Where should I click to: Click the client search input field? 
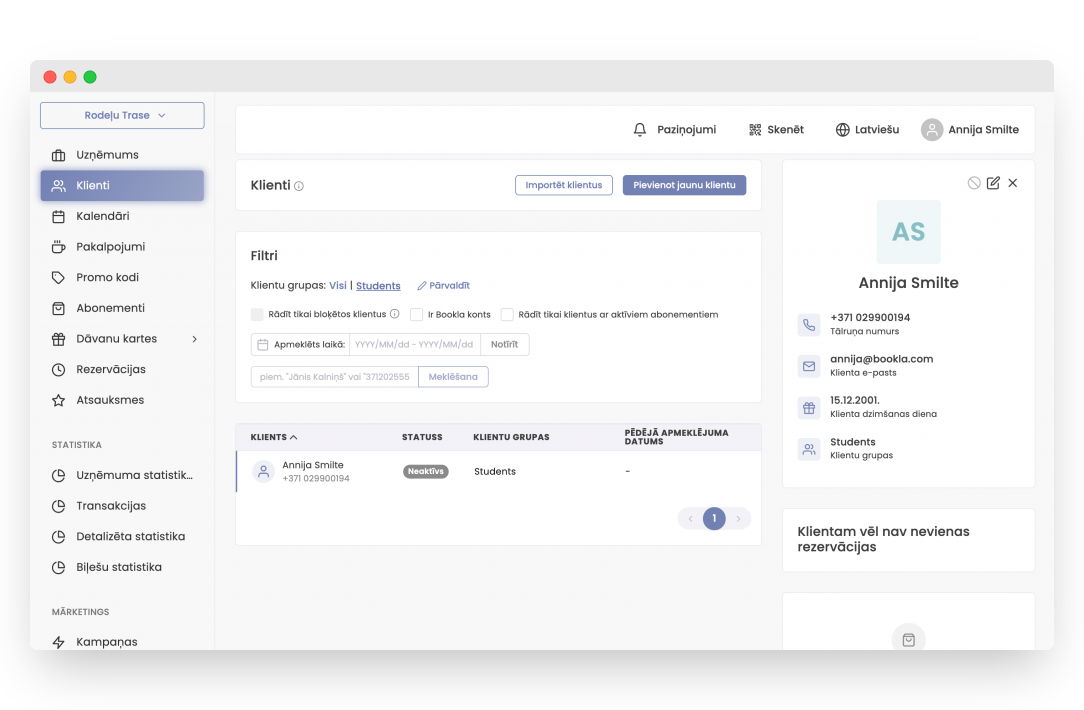coord(334,377)
